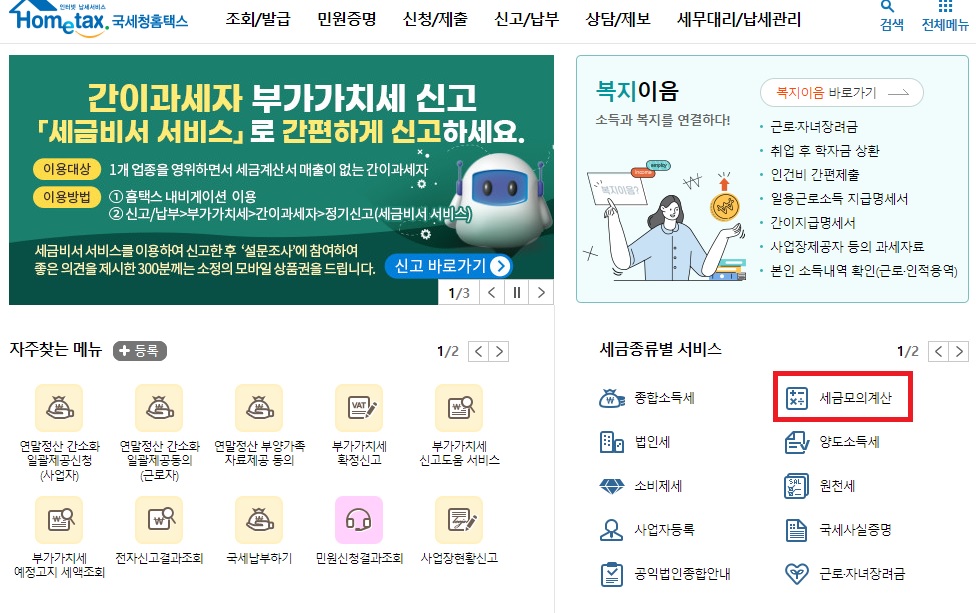Show the previous banner slide
976x613 pixels.
pos(492,292)
